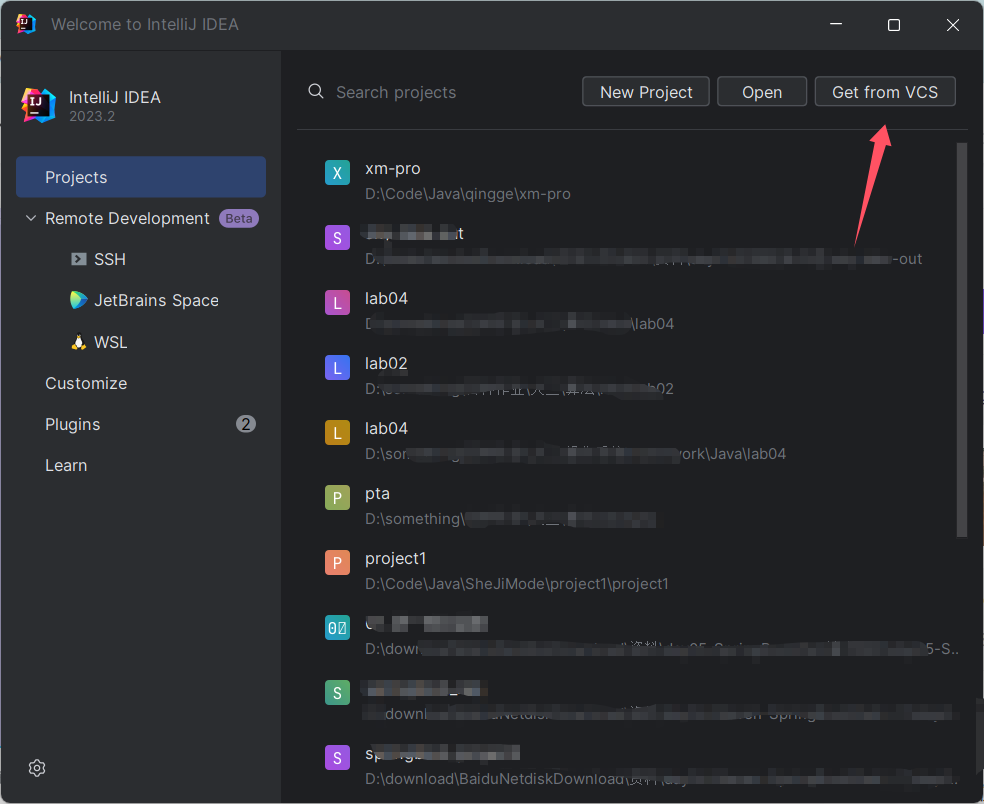Click the orange L icon of second lab04
The width and height of the screenshot is (984, 804).
337,432
